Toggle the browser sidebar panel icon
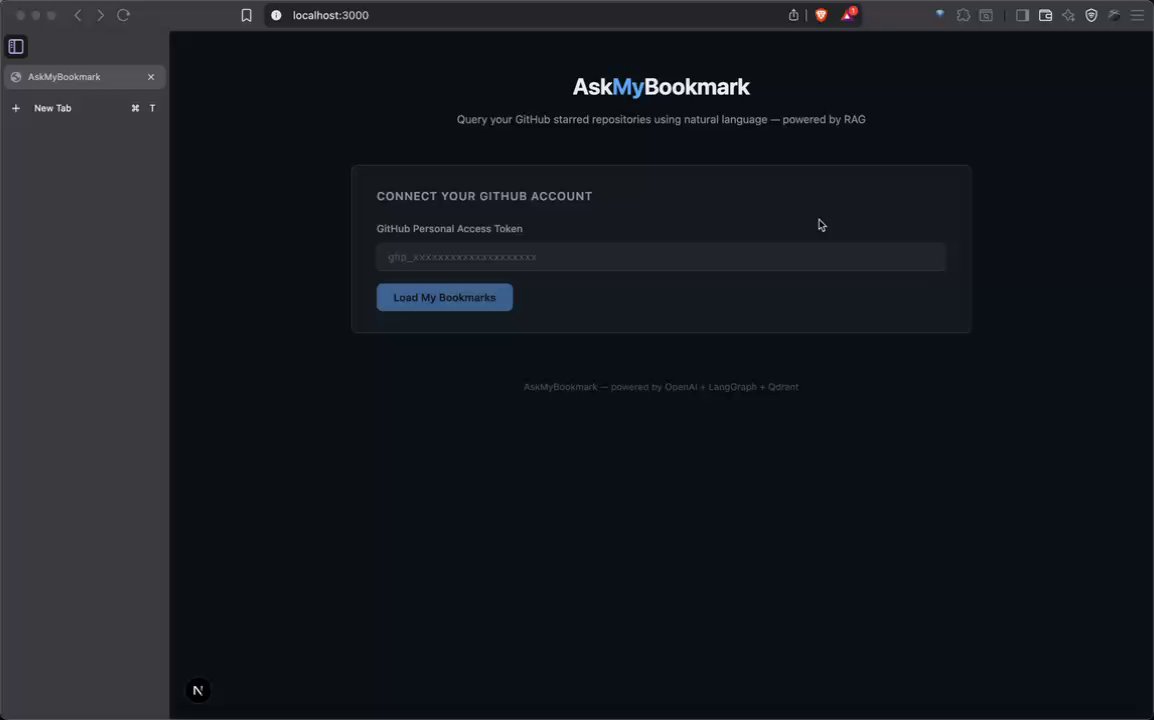The image size is (1154, 720). click(1022, 15)
